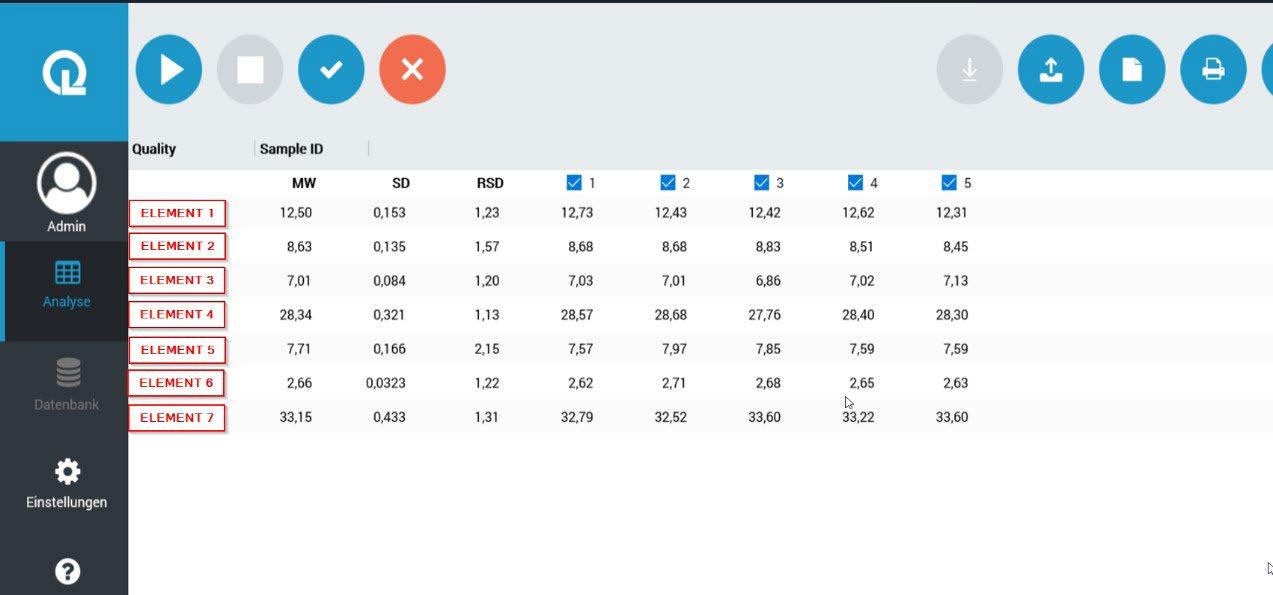This screenshot has height=595, width=1273.
Task: Toggle measurement column 3 checkbox
Action: click(x=762, y=183)
